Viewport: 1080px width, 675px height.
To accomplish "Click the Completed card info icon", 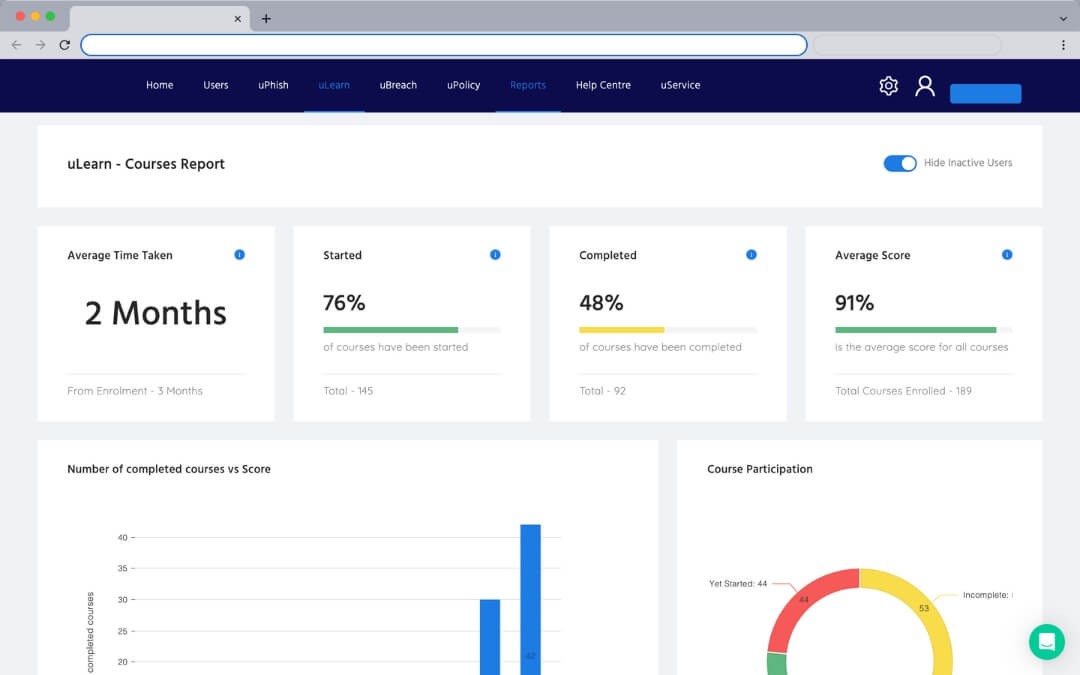I will (x=751, y=255).
